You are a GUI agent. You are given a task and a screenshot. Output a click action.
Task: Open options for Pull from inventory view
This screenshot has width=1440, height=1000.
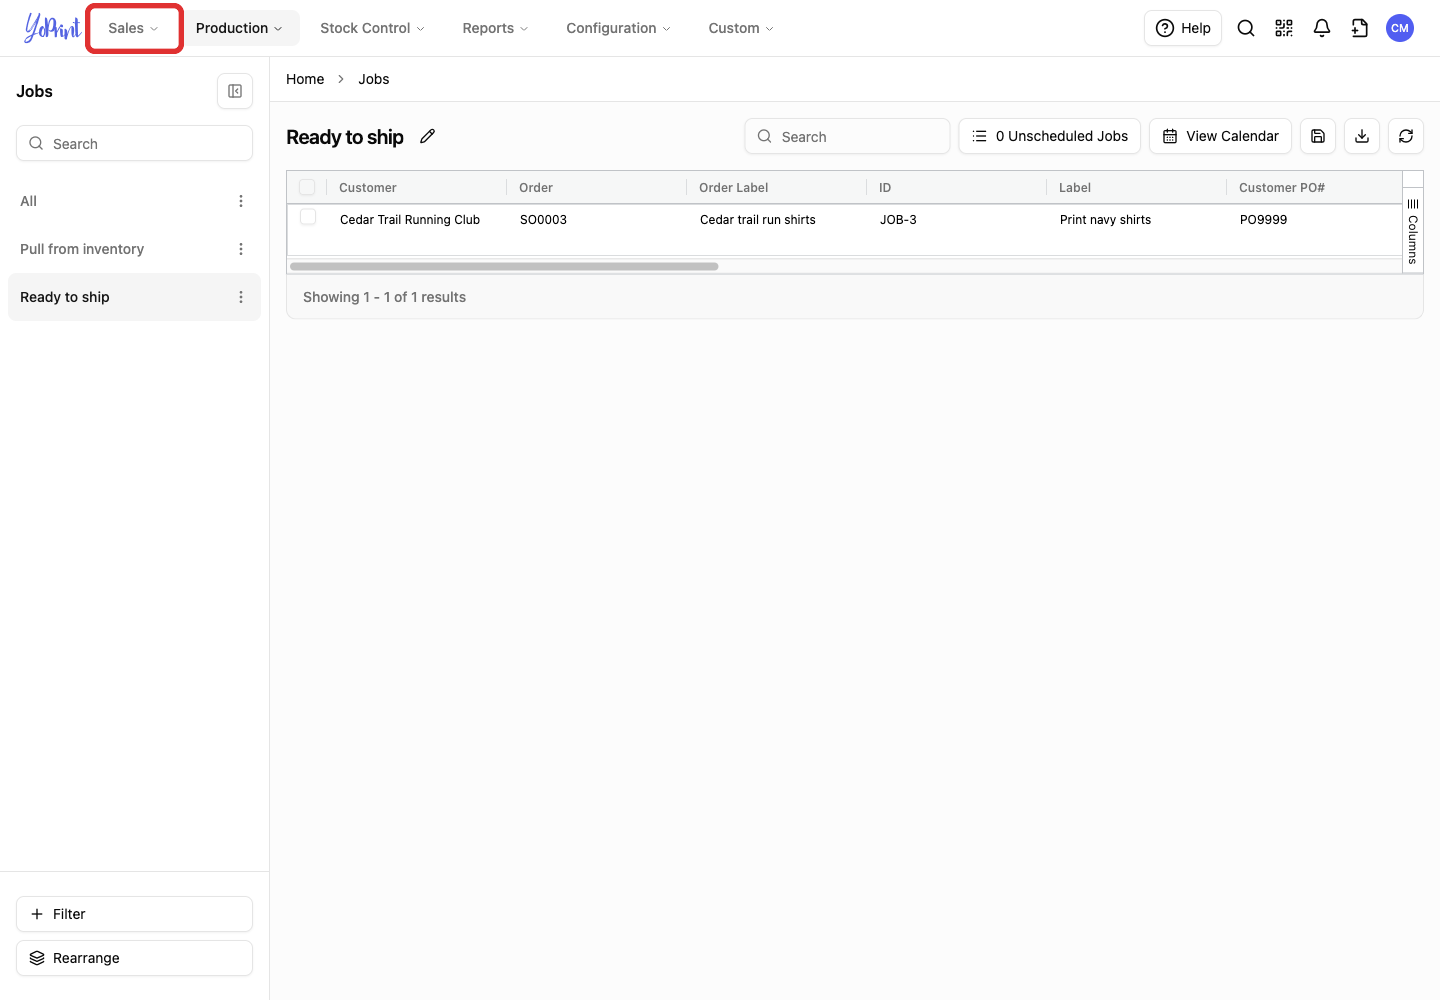coord(241,249)
